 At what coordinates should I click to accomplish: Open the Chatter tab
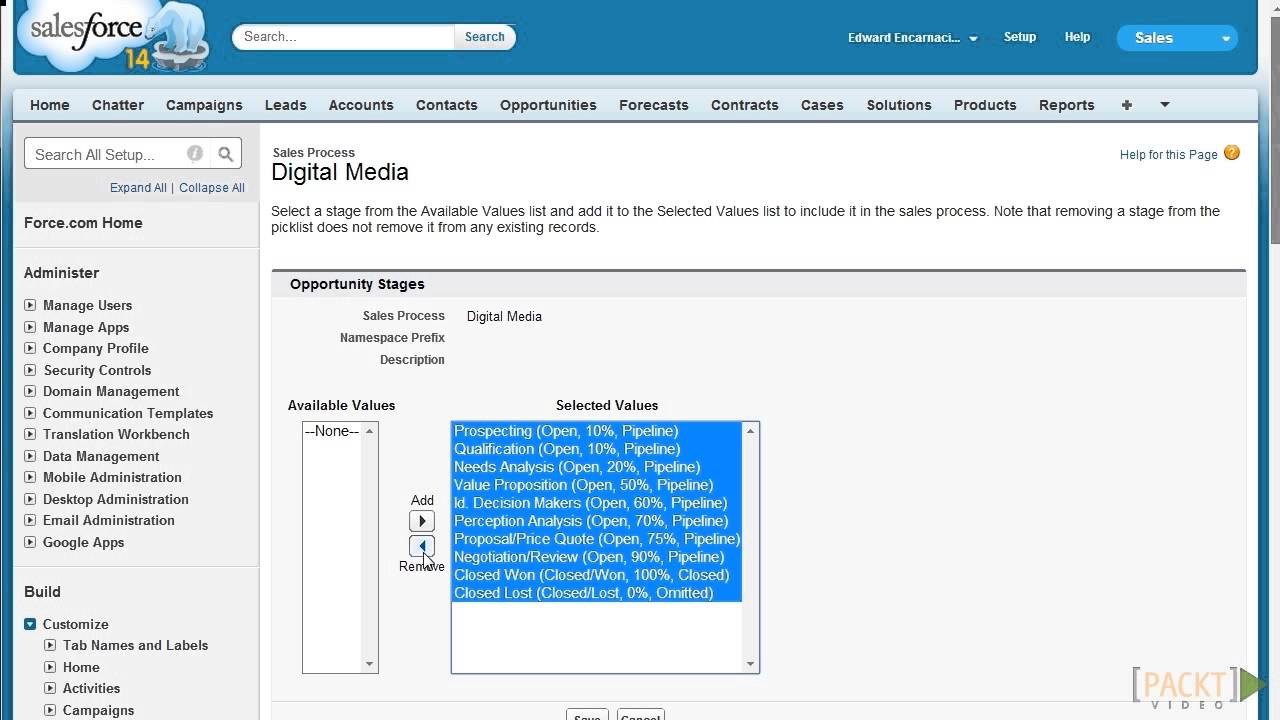(x=118, y=105)
